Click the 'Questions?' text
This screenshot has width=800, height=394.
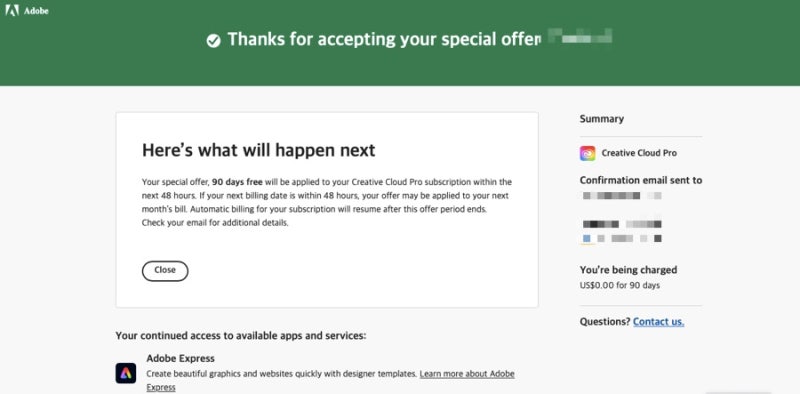coord(605,322)
